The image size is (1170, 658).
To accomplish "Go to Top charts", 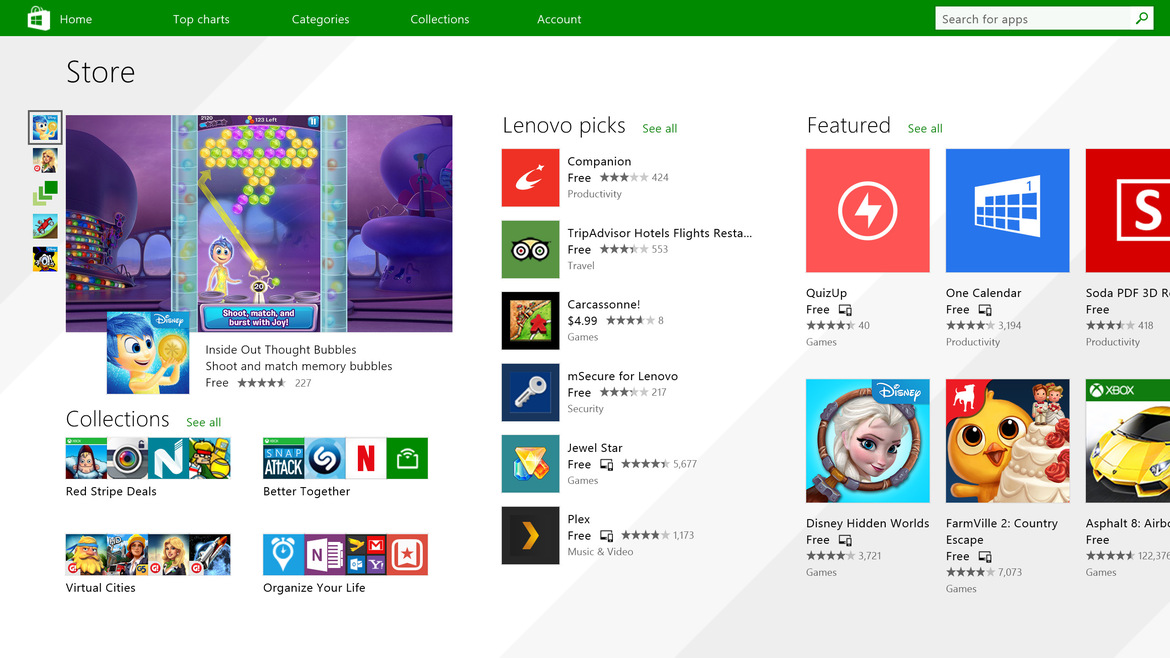I will (201, 19).
